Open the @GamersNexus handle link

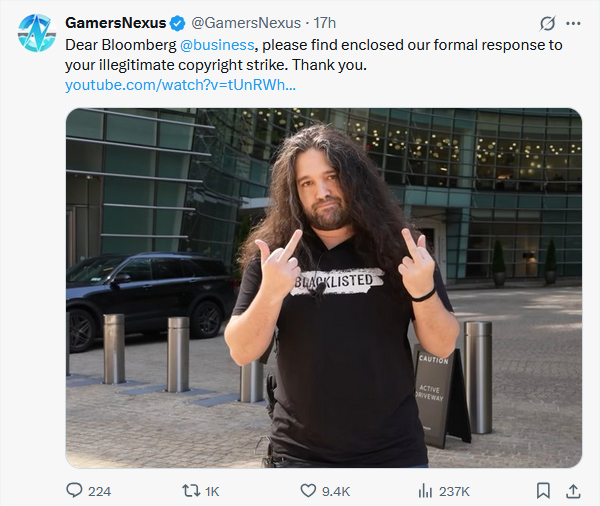pyautogui.click(x=246, y=23)
